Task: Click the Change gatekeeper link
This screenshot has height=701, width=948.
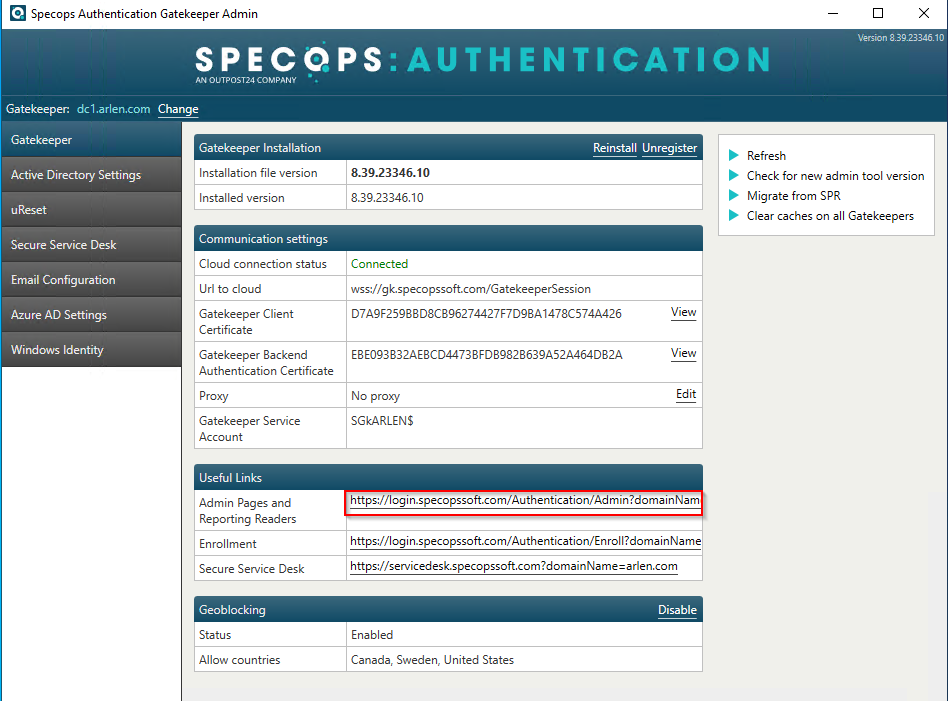Action: click(x=178, y=109)
